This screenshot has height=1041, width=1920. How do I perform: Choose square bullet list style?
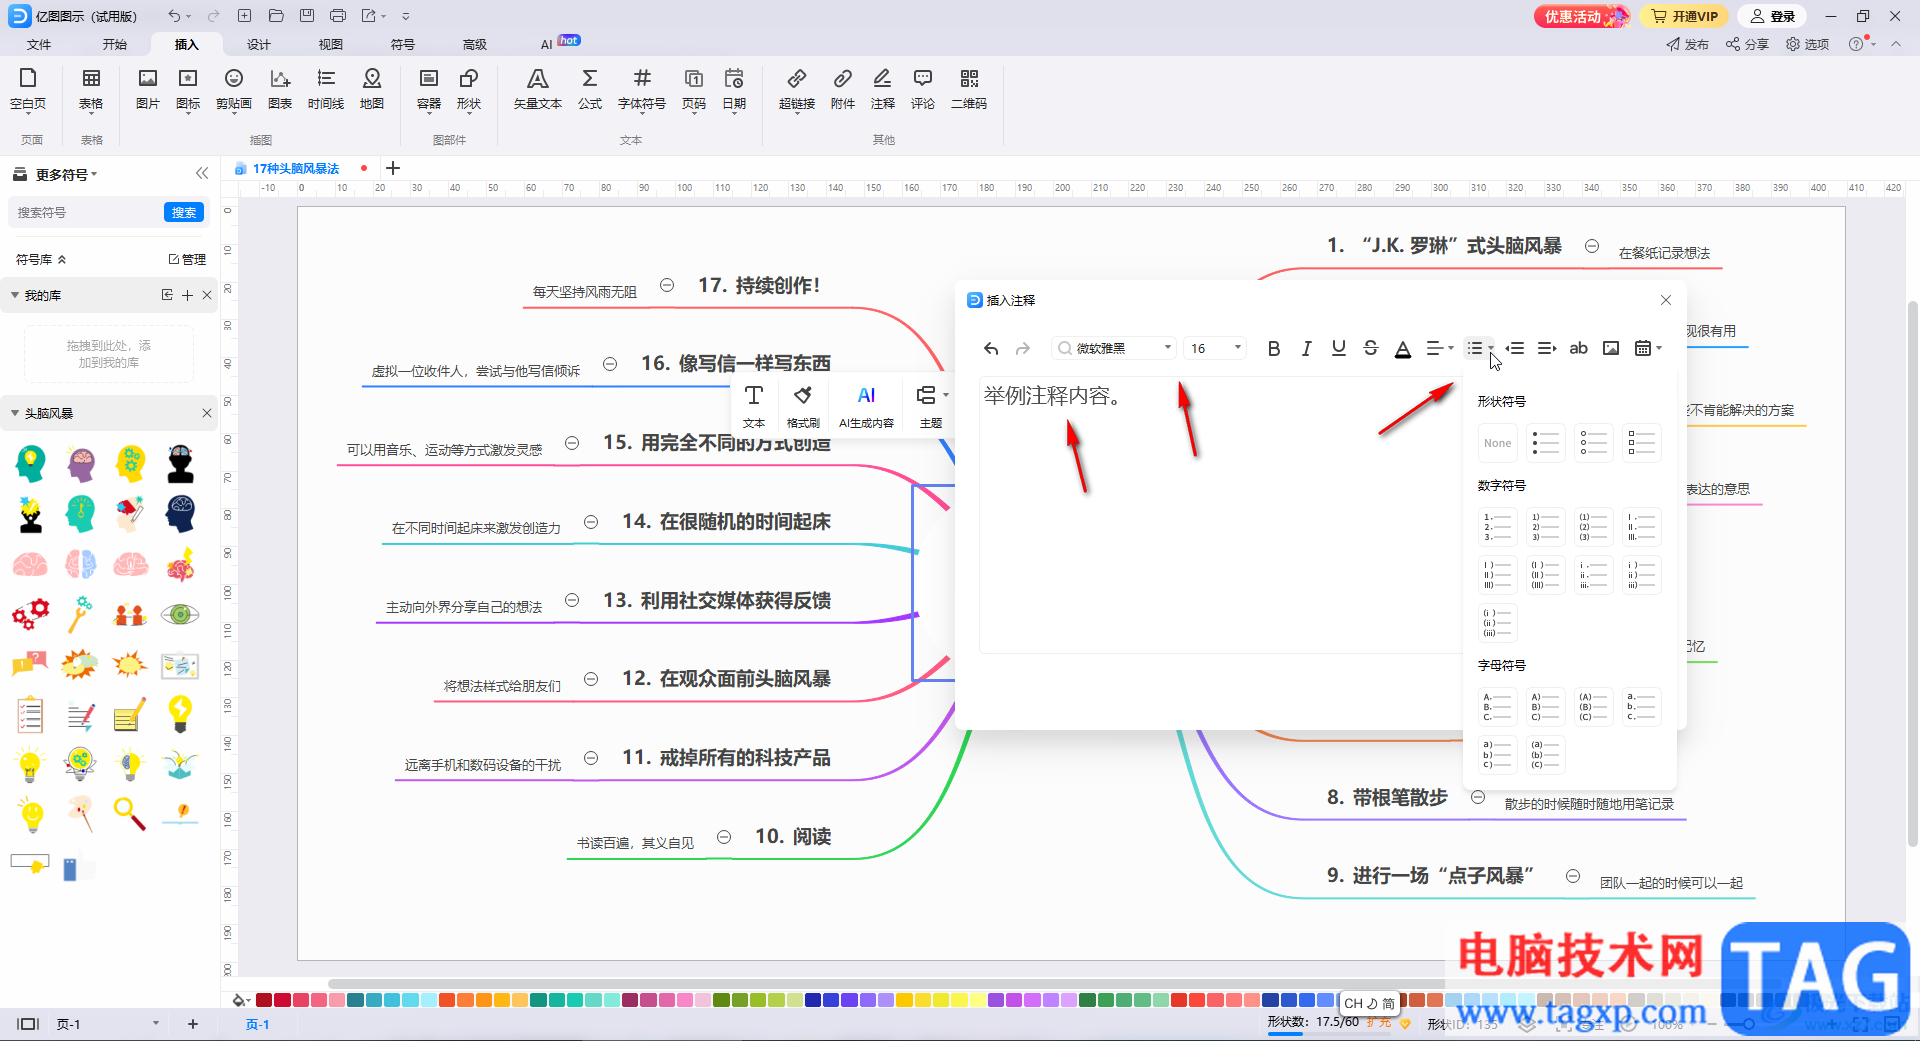(x=1641, y=443)
